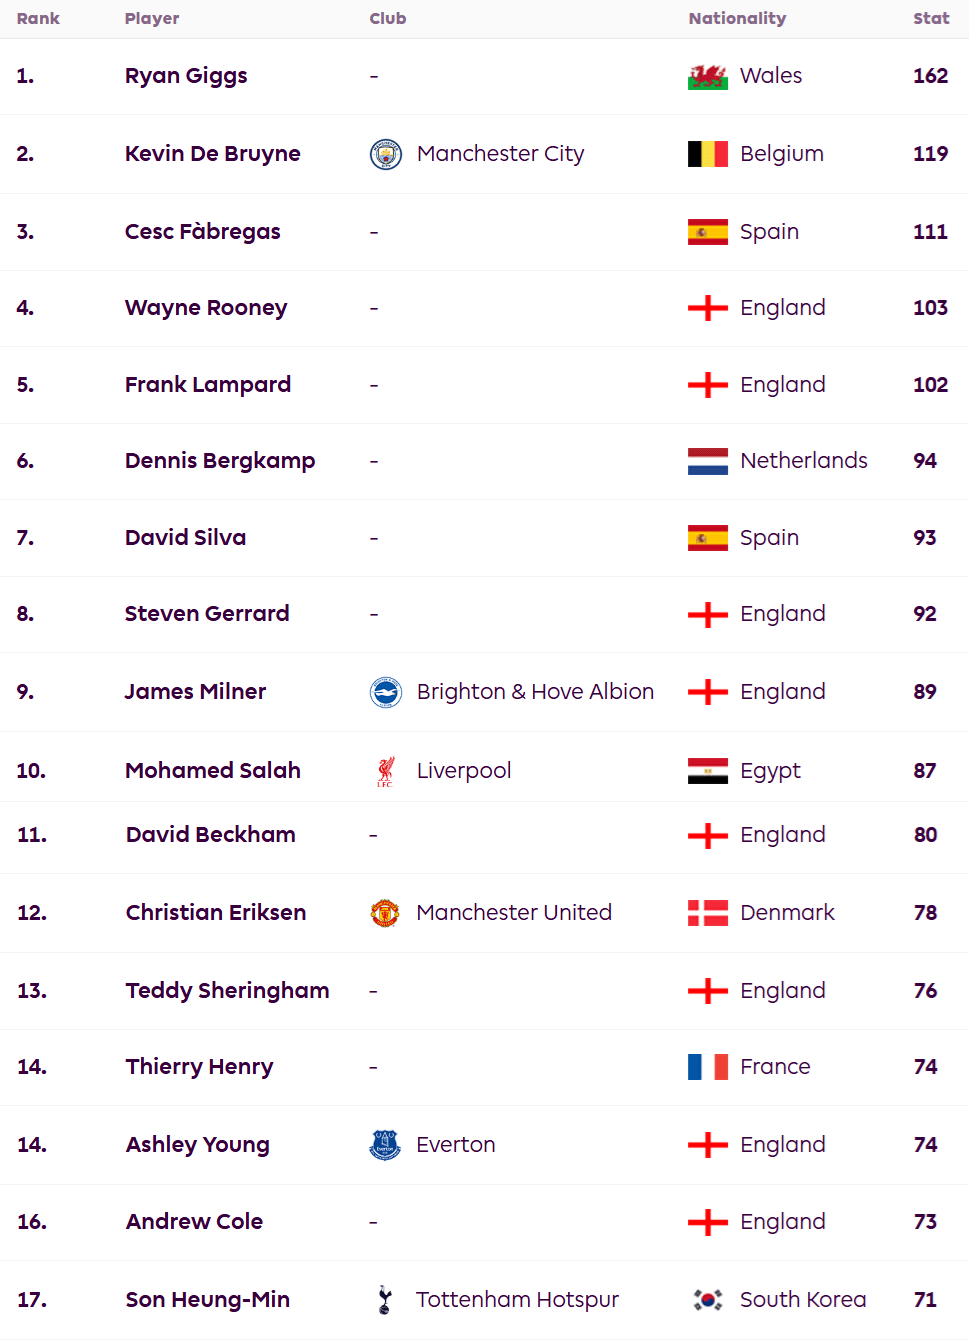The image size is (969, 1340).
Task: Click the Nationality column header
Action: pyautogui.click(x=737, y=18)
